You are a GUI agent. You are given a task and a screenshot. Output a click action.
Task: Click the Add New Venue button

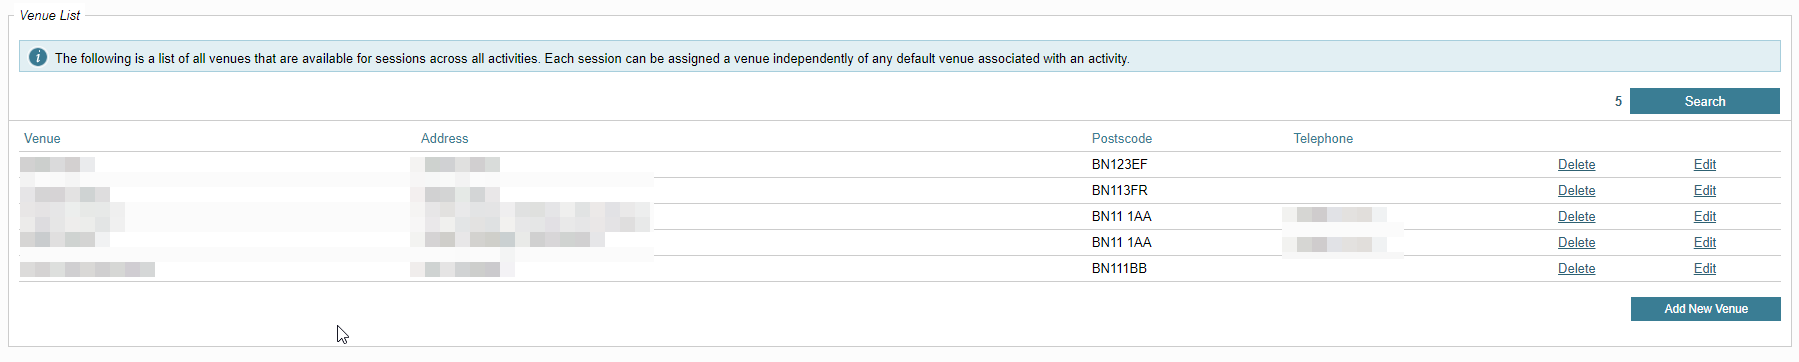[1705, 309]
